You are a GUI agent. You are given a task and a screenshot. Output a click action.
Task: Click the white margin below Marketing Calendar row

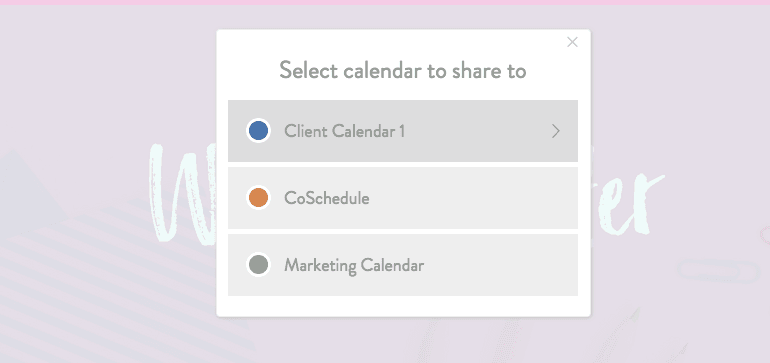(403, 306)
